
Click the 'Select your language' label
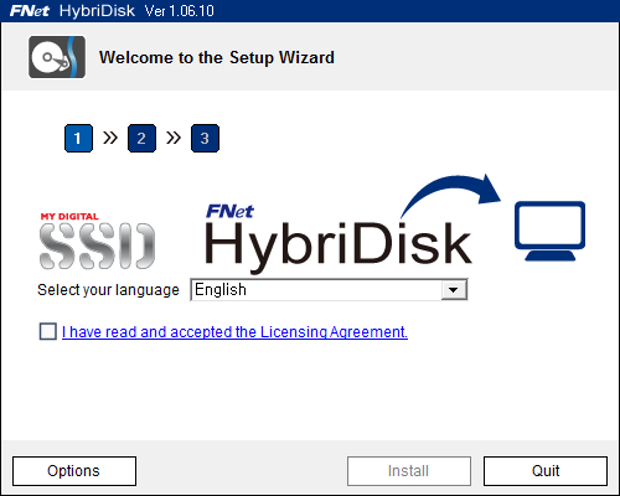tap(108, 290)
